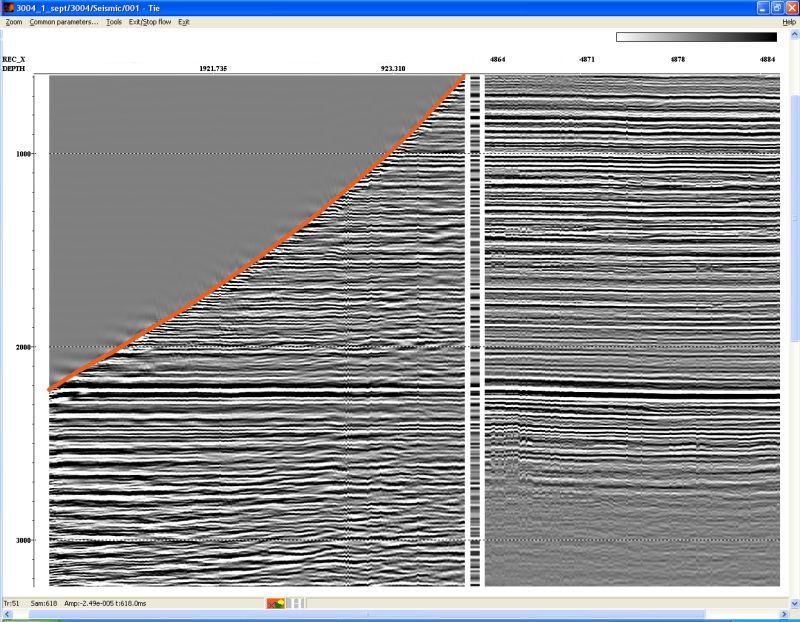Viewport: 800px width, 622px height.
Task: Click the horizontal scrollbar thumb
Action: point(367,614)
